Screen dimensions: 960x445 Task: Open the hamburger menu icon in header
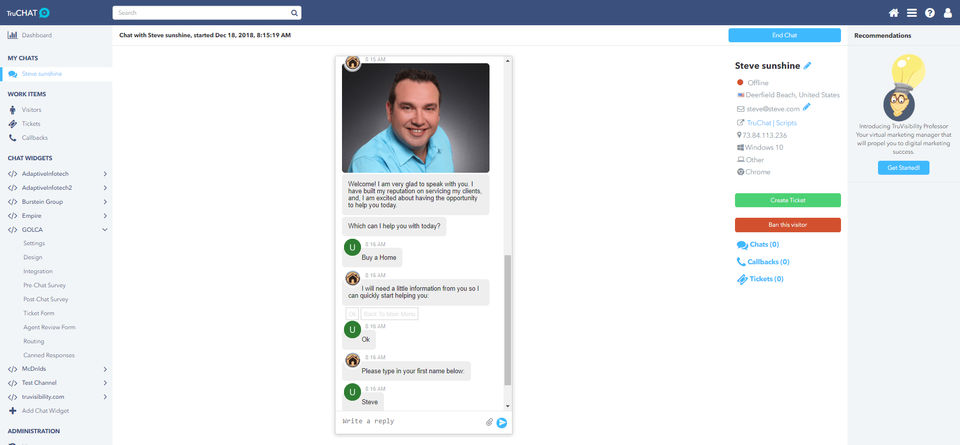tap(912, 12)
